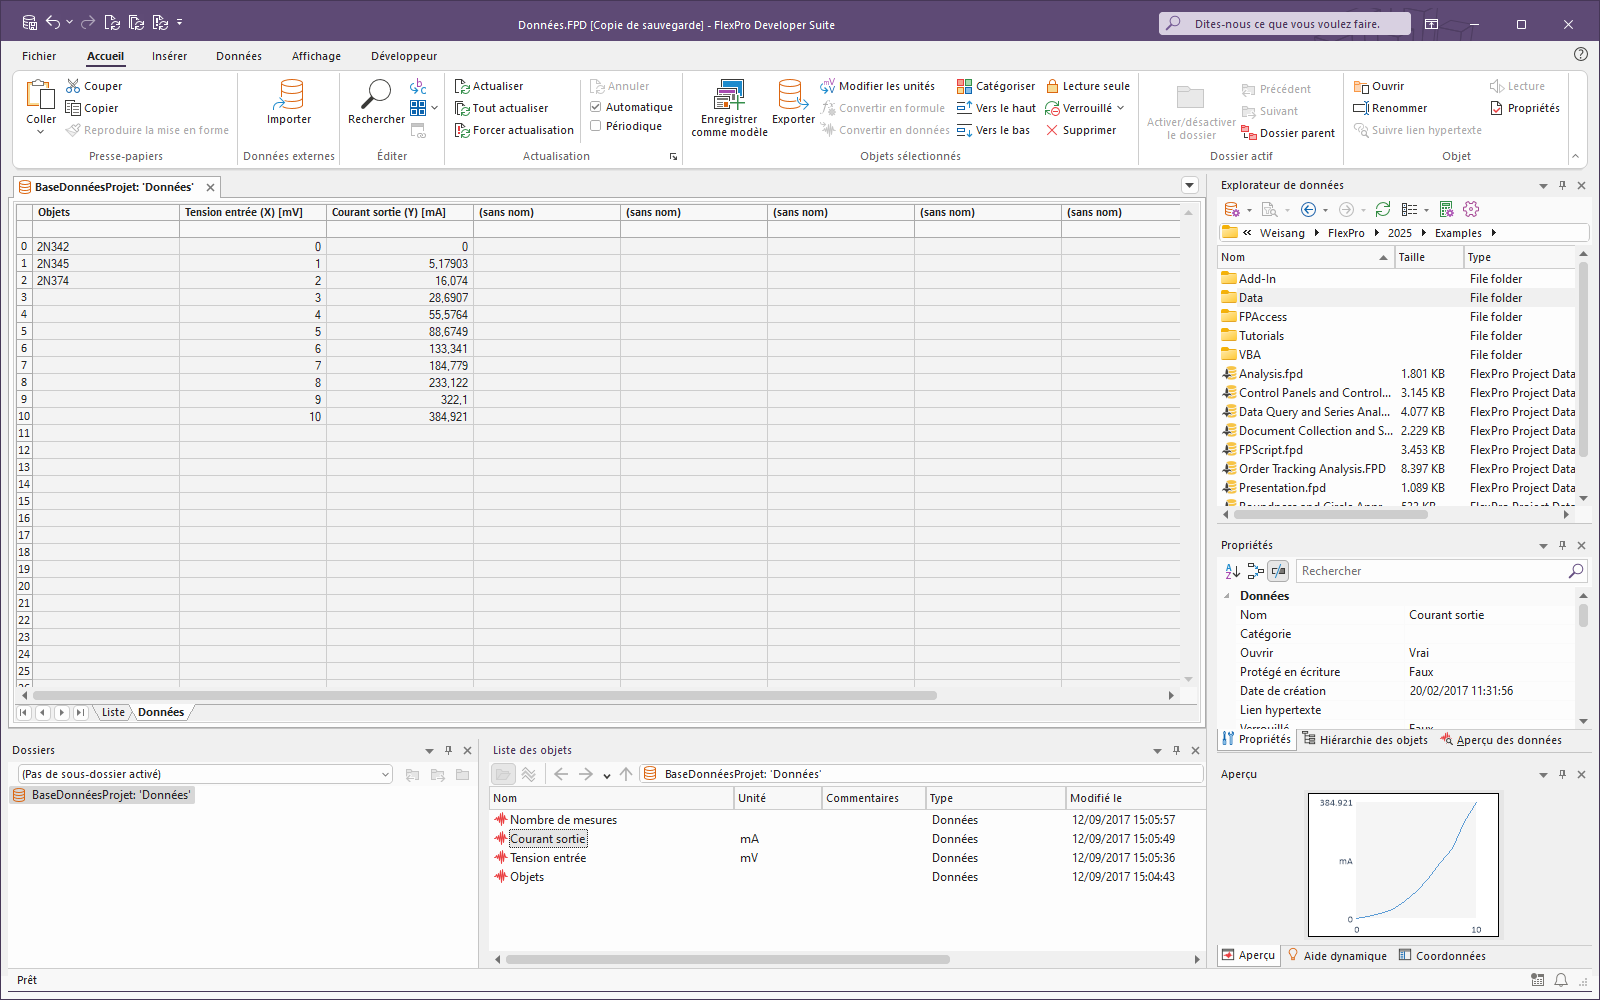Click the Importer data icon
Viewport: 1600px width, 1000px height.
click(x=289, y=96)
